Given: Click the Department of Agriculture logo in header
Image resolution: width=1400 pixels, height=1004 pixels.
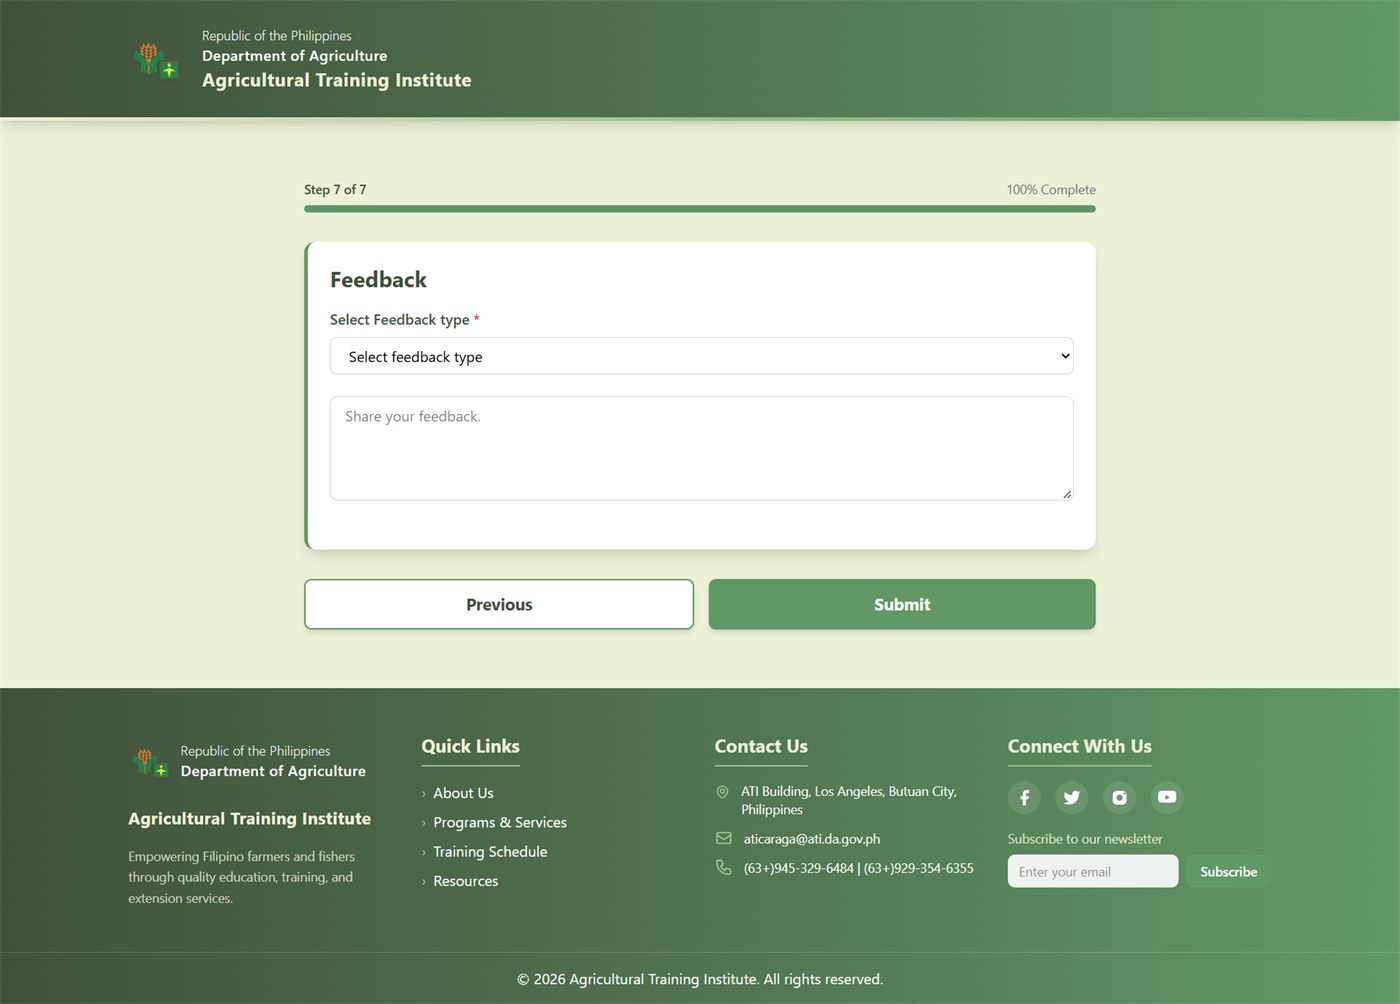Looking at the screenshot, I should [x=156, y=60].
